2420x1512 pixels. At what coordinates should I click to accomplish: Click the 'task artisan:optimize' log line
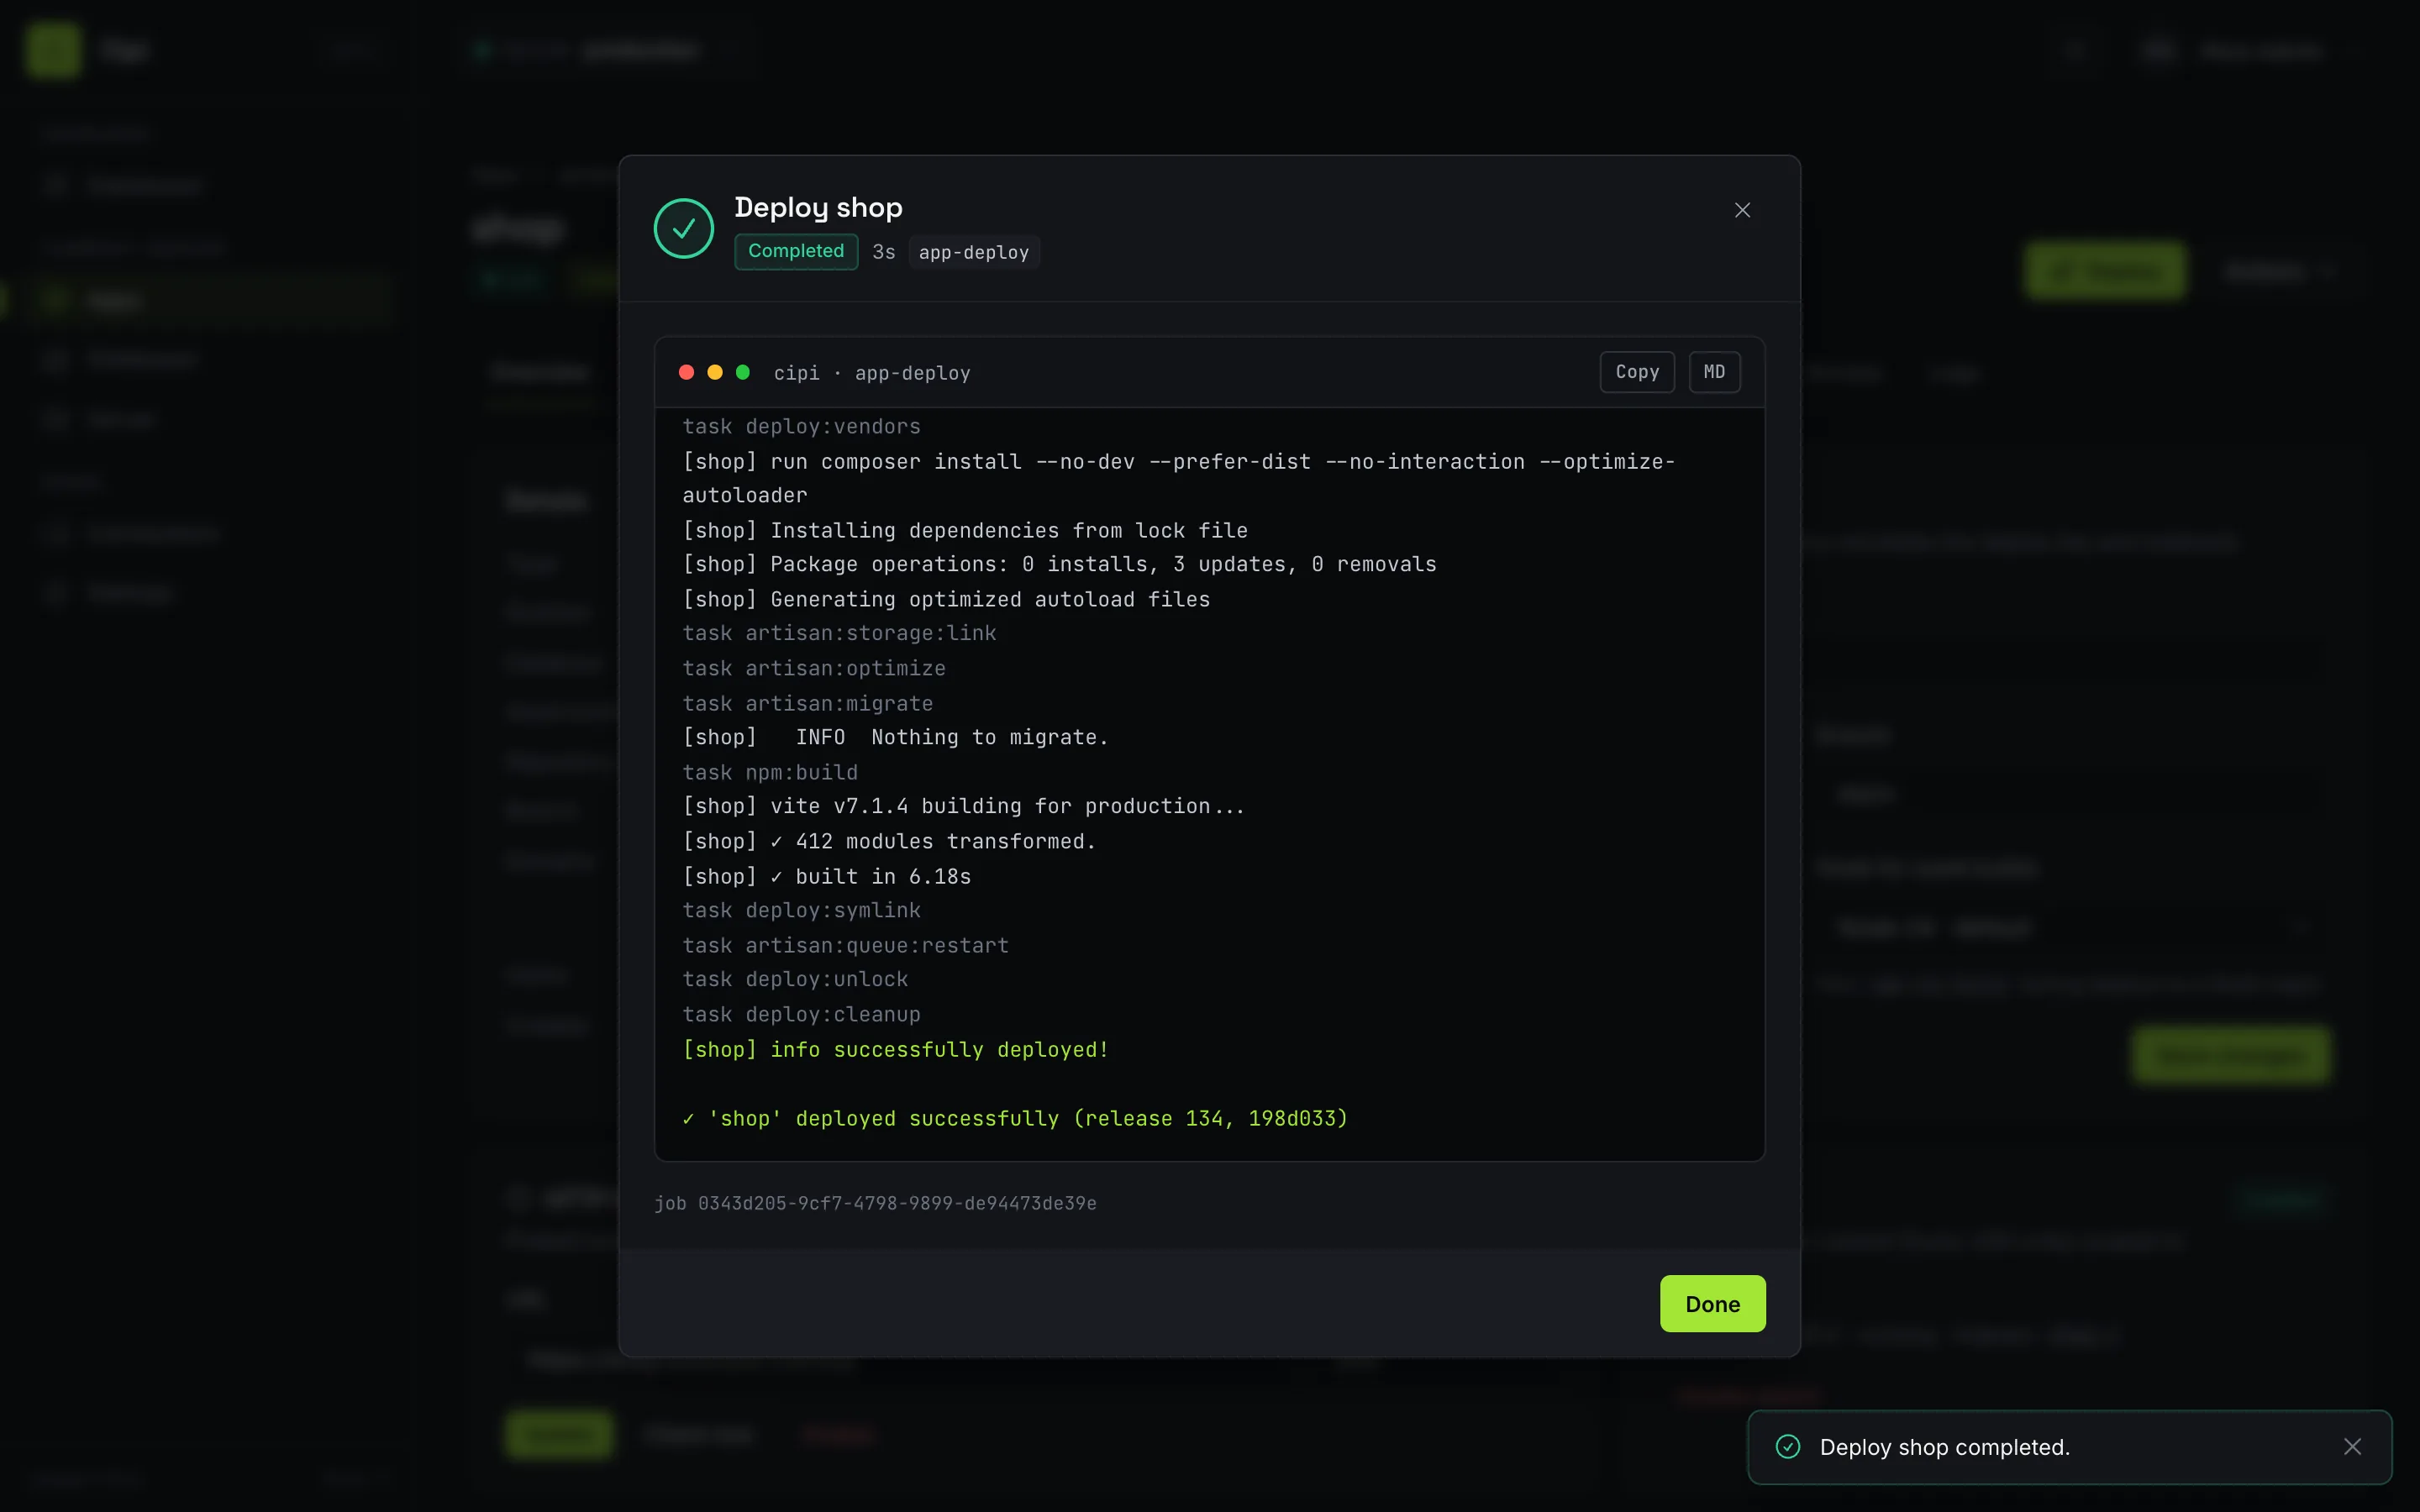(x=814, y=668)
